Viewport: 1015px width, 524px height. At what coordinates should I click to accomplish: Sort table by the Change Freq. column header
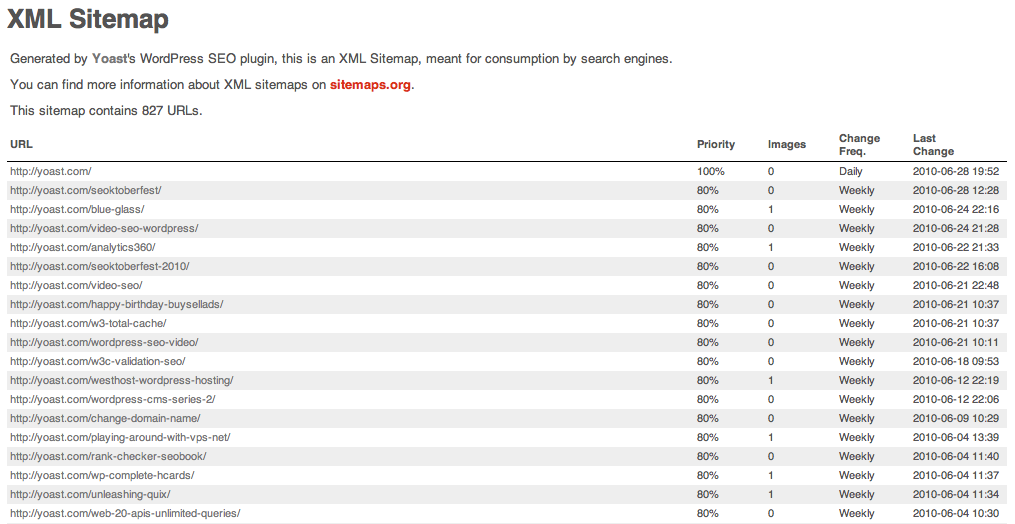tap(860, 144)
